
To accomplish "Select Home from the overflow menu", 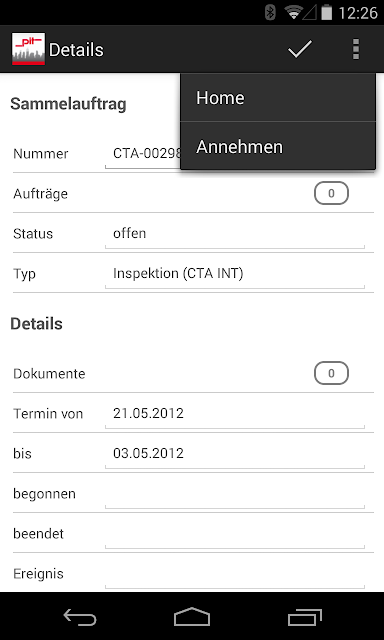I will 278,98.
